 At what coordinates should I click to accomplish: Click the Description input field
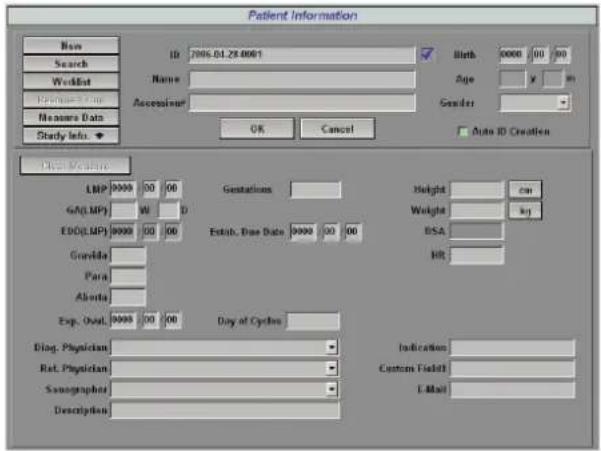(x=225, y=410)
